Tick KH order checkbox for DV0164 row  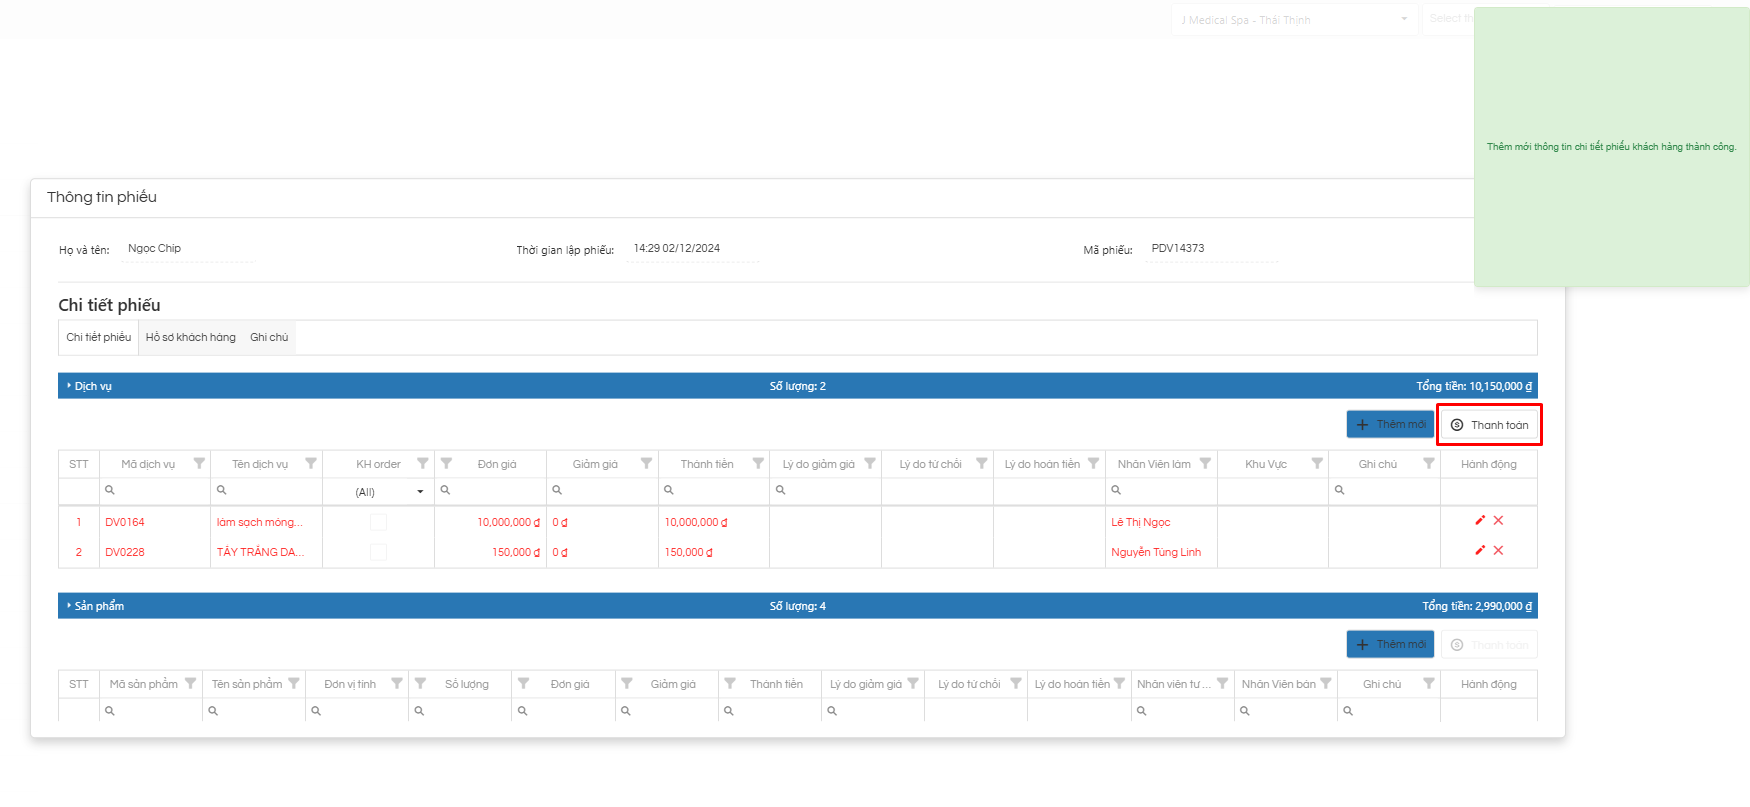pyautogui.click(x=378, y=522)
